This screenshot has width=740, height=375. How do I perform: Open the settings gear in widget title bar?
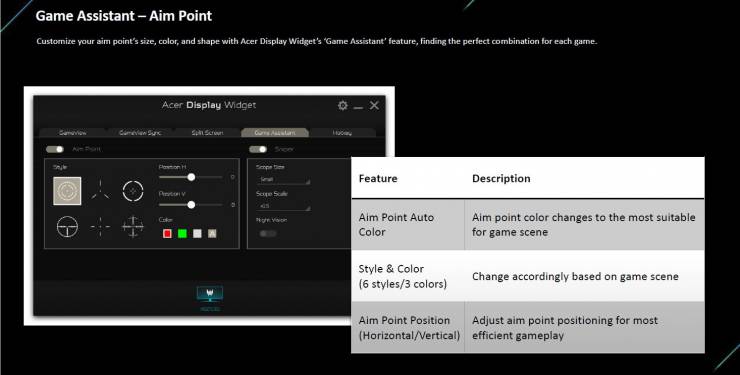(x=343, y=106)
